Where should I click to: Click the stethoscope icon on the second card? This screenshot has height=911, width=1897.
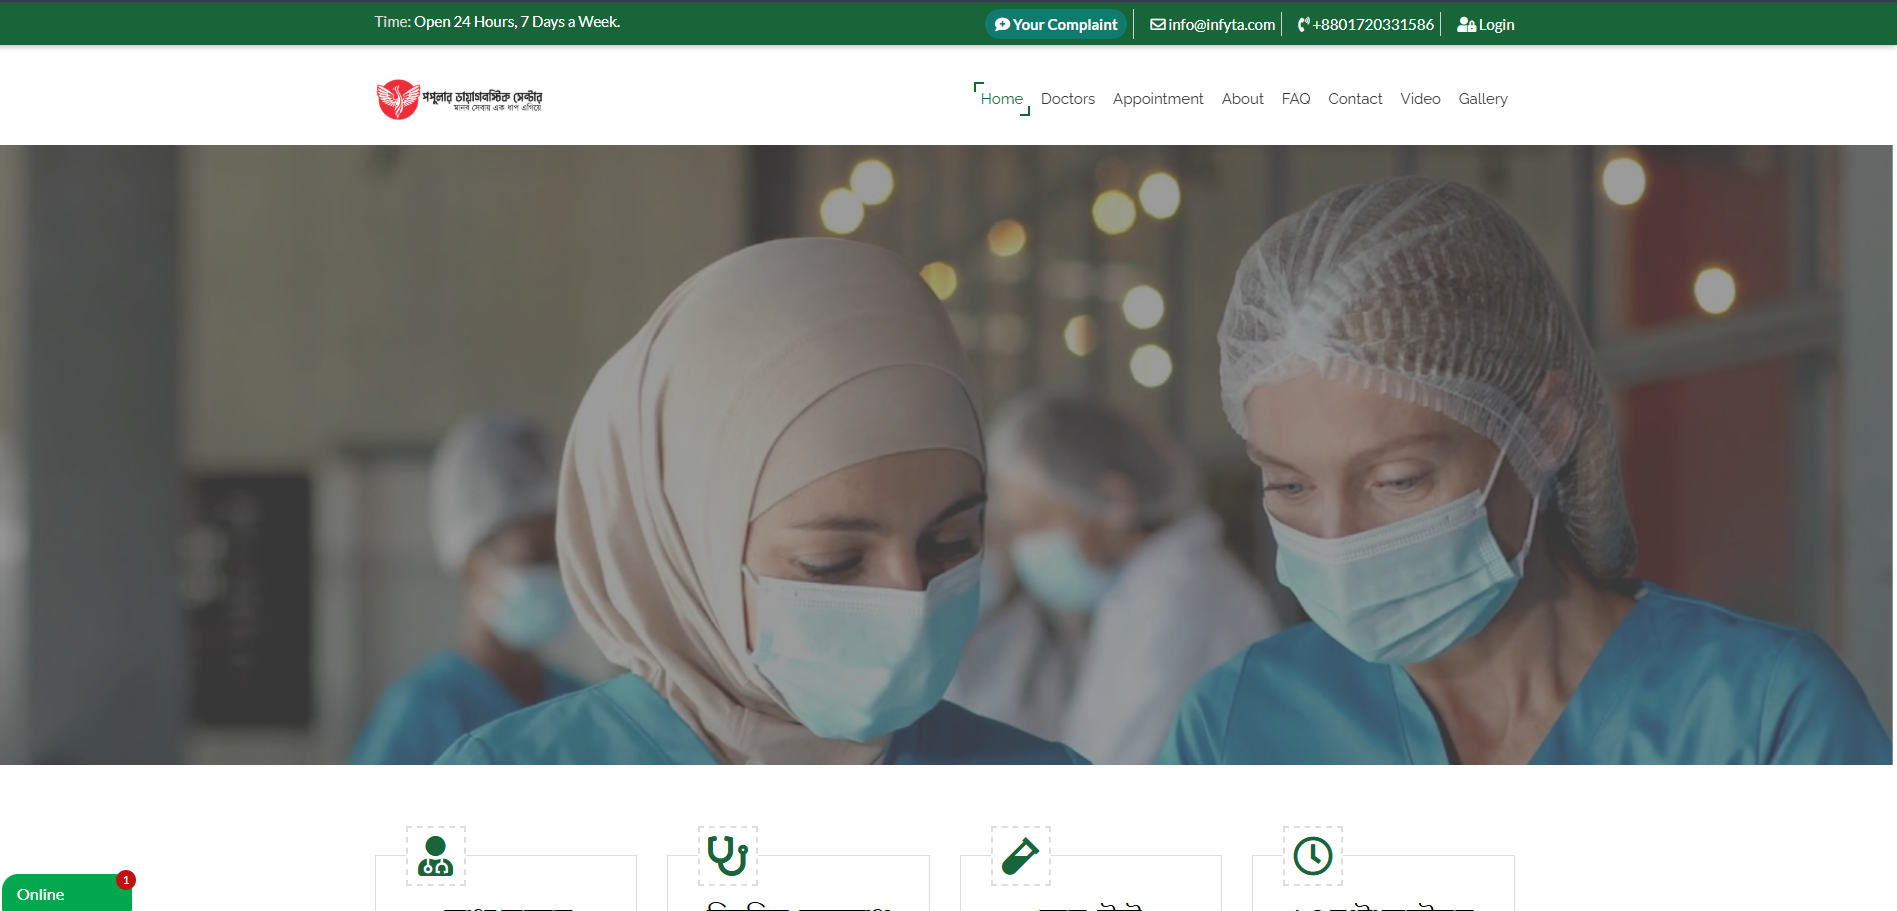click(x=726, y=857)
